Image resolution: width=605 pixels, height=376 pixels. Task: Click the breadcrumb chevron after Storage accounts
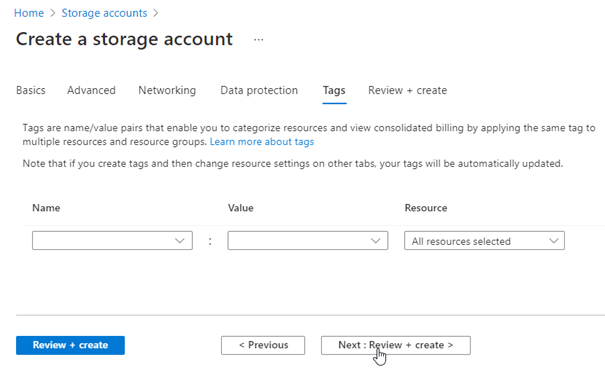(x=155, y=13)
